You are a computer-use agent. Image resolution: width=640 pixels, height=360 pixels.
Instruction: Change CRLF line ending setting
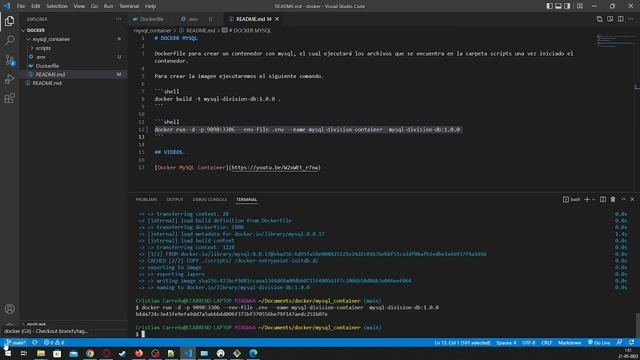547,342
